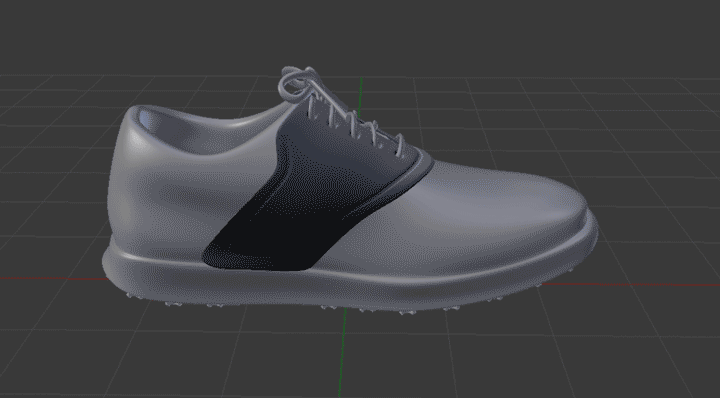720x398 pixels.
Task: Click green Y axis line above shoe
Action: coord(361,94)
